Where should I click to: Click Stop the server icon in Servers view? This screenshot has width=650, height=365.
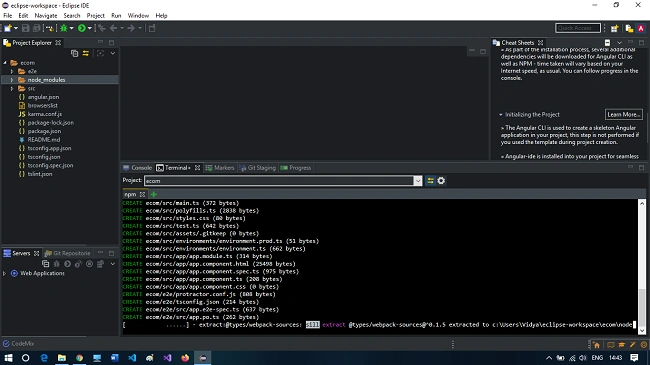(x=90, y=264)
